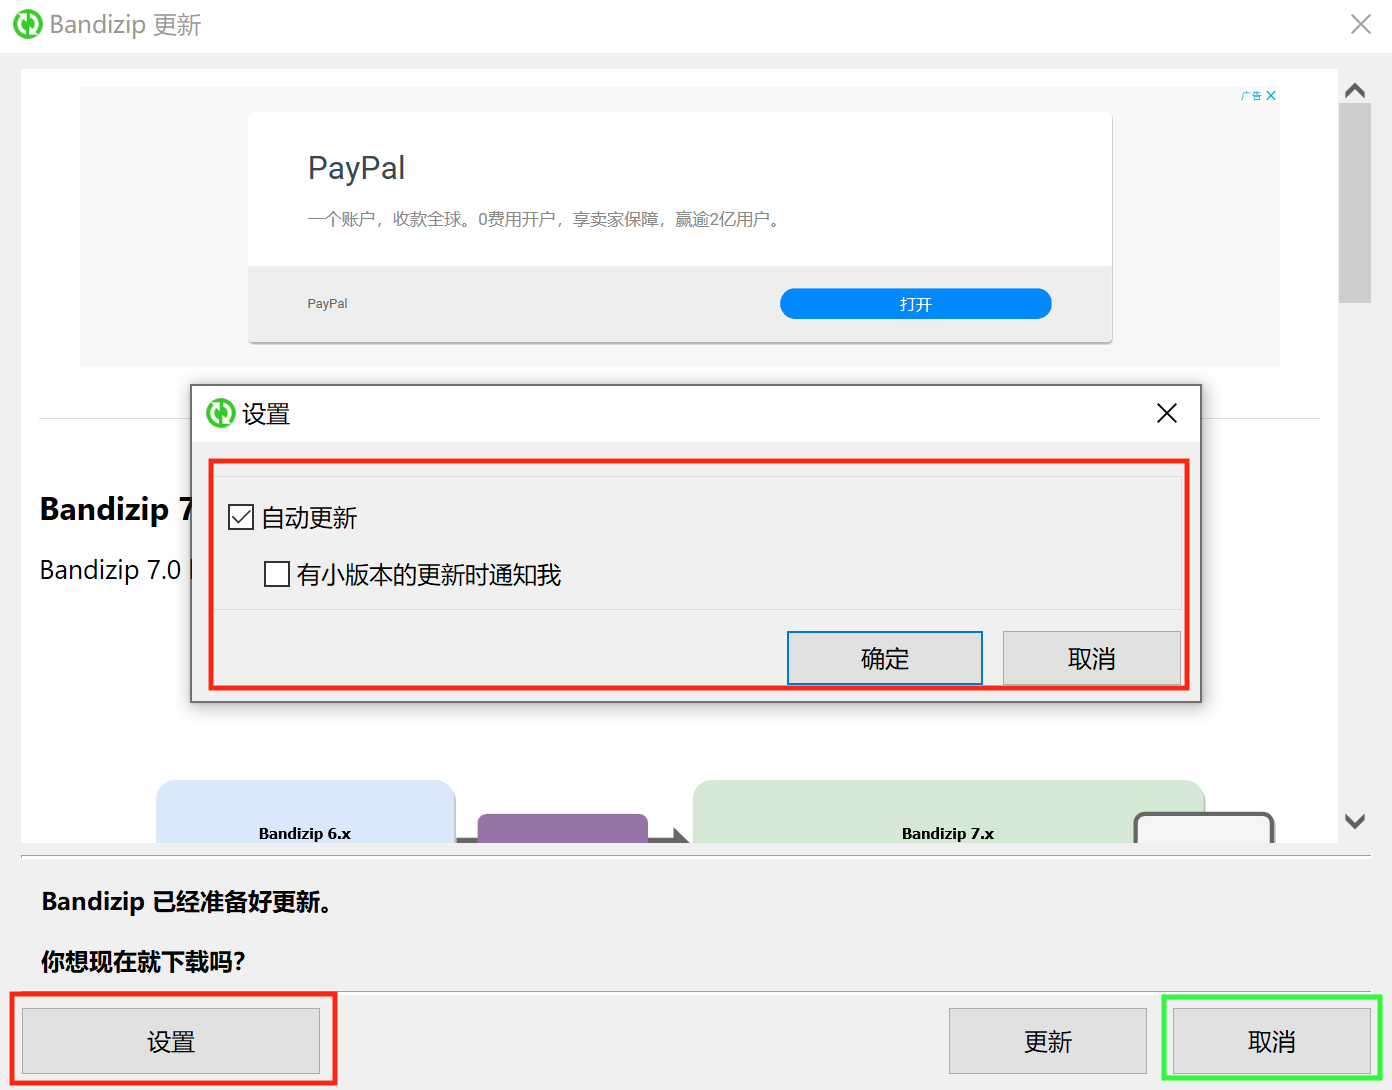The height and width of the screenshot is (1090, 1392).
Task: Close the Bandizip 更新 window
Action: point(1360,24)
